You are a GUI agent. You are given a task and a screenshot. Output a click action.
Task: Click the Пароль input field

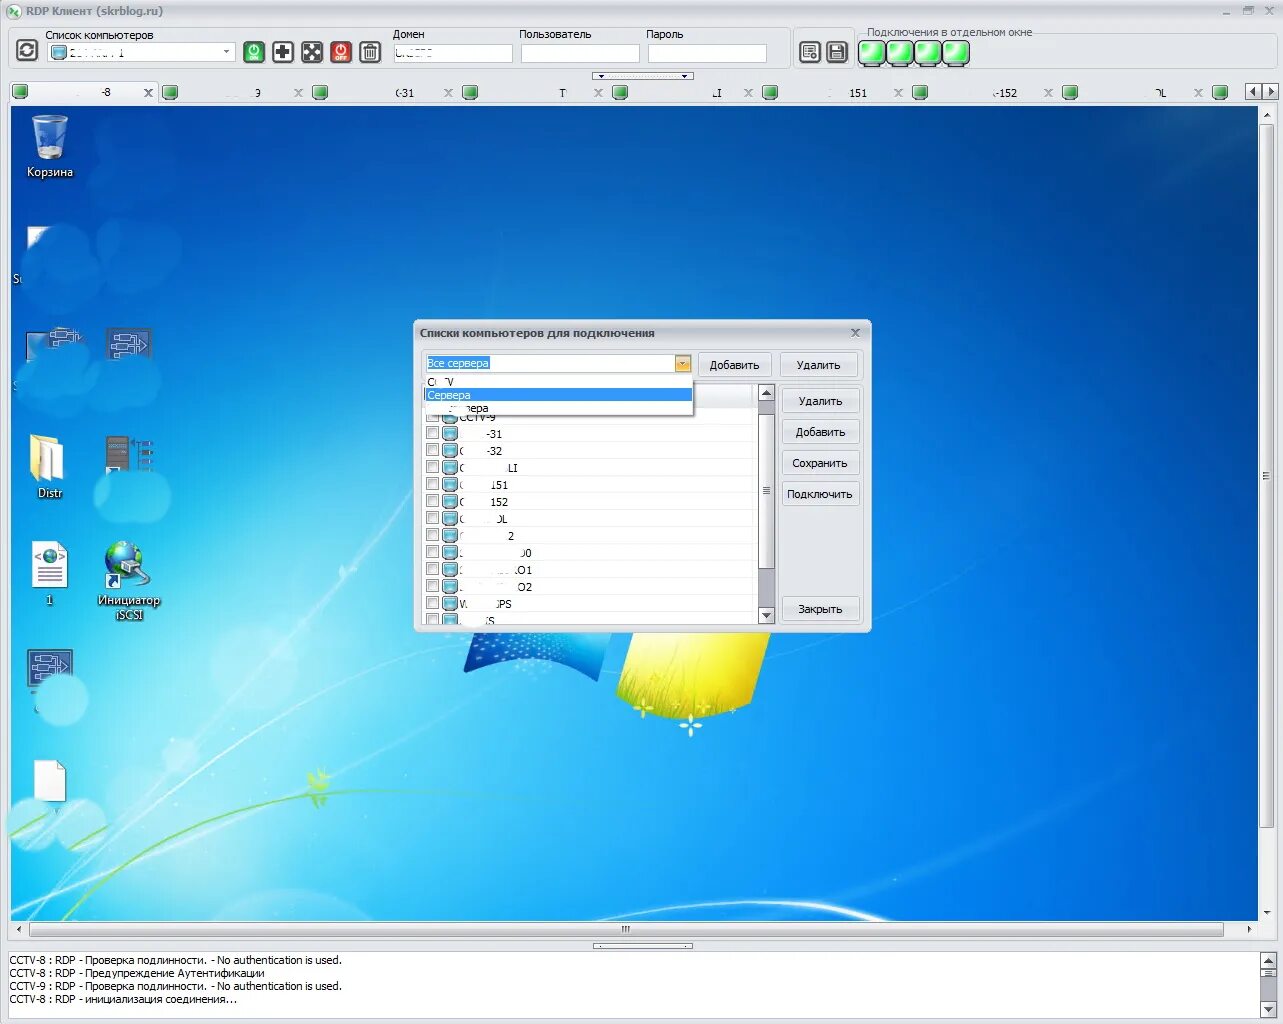[707, 53]
